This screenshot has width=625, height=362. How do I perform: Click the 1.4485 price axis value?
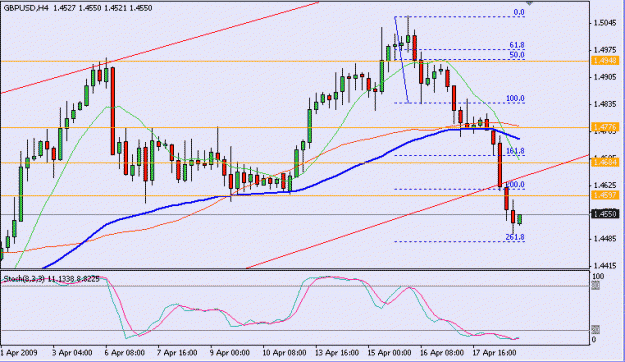tap(605, 238)
